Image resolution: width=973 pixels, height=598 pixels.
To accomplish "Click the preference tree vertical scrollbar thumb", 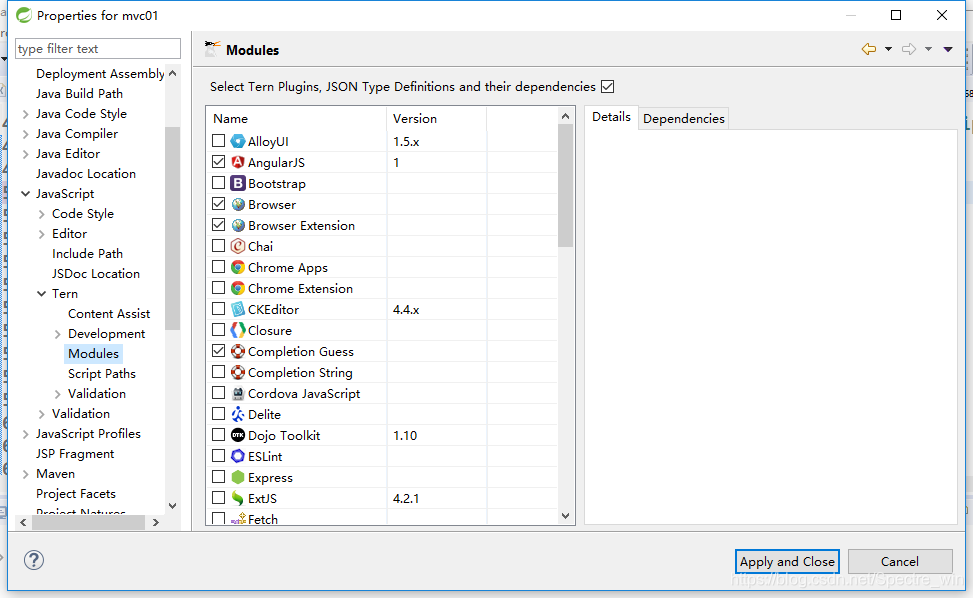I will pyautogui.click(x=173, y=228).
